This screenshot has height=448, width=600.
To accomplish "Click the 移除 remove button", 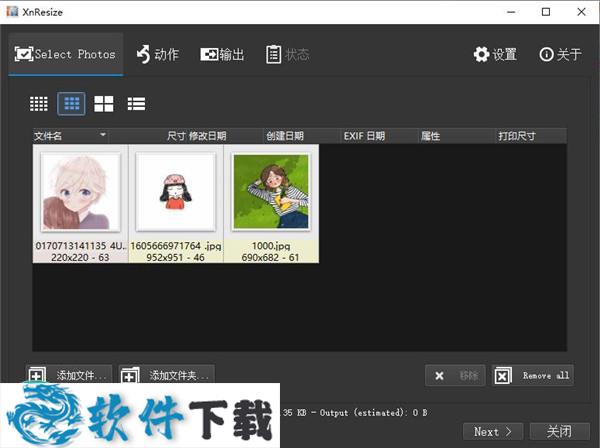I will [x=455, y=375].
